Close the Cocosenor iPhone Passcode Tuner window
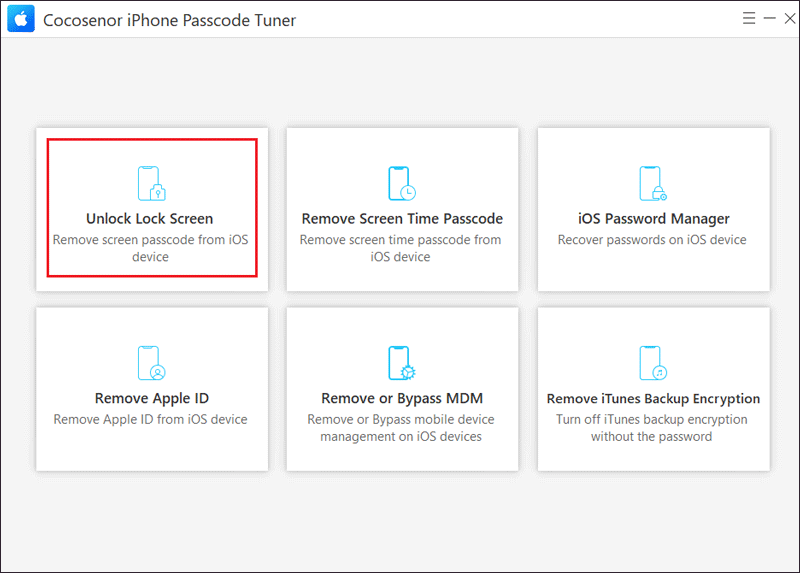 click(x=790, y=18)
